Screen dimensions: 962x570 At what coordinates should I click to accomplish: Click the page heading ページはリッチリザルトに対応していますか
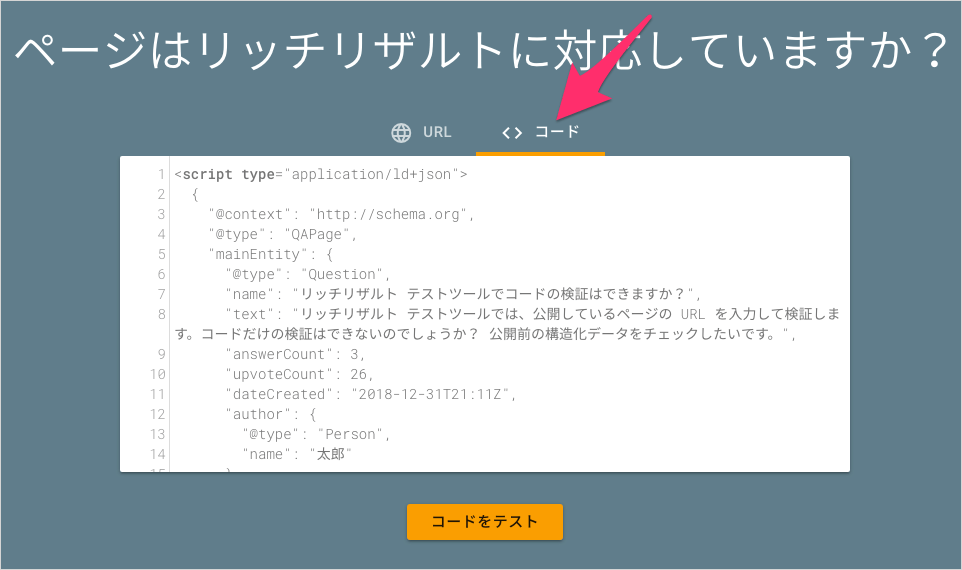click(481, 50)
